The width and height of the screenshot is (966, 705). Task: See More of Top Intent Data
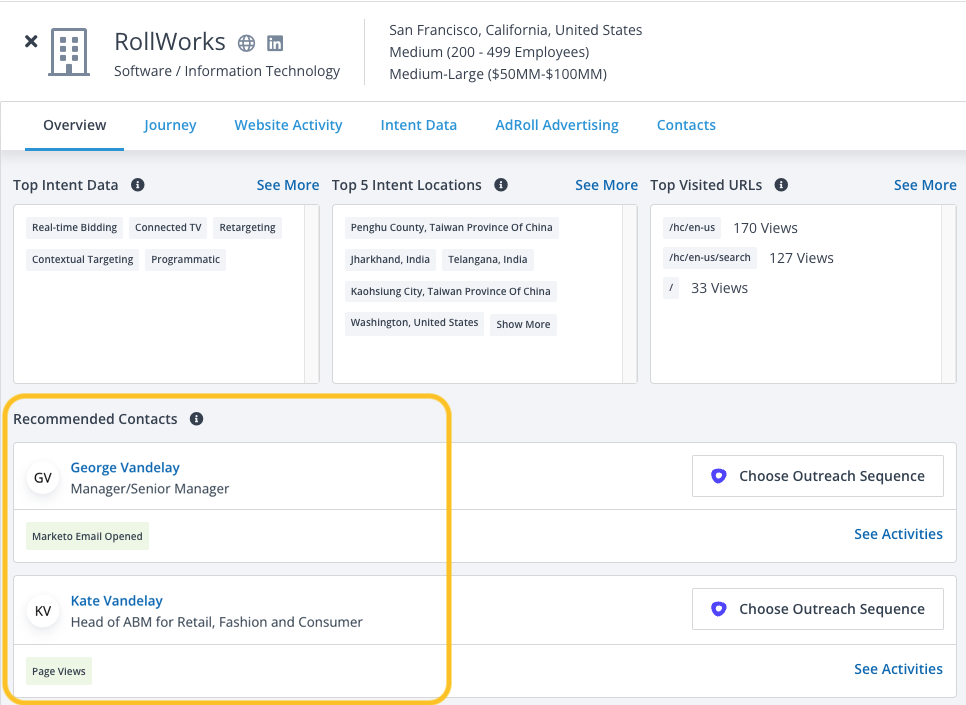(x=287, y=185)
